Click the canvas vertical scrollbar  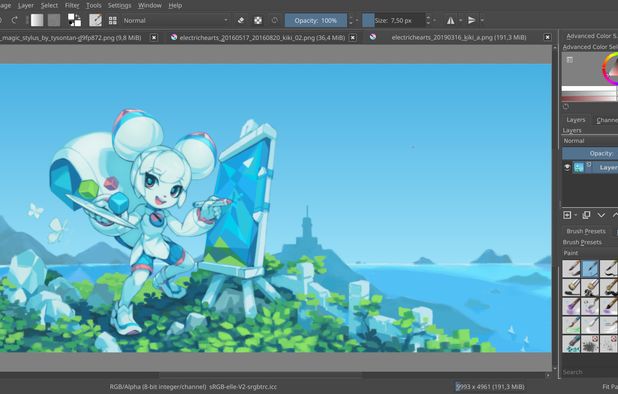555,207
